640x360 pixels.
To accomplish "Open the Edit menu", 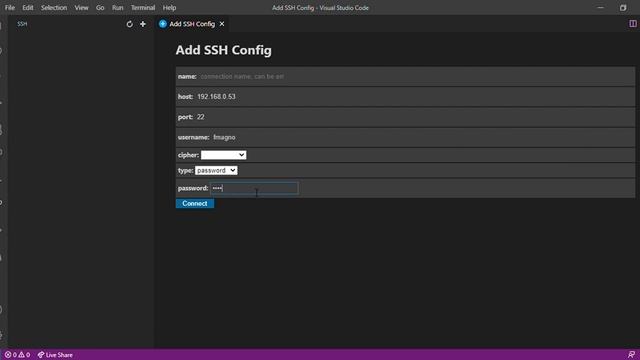I will click(28, 8).
